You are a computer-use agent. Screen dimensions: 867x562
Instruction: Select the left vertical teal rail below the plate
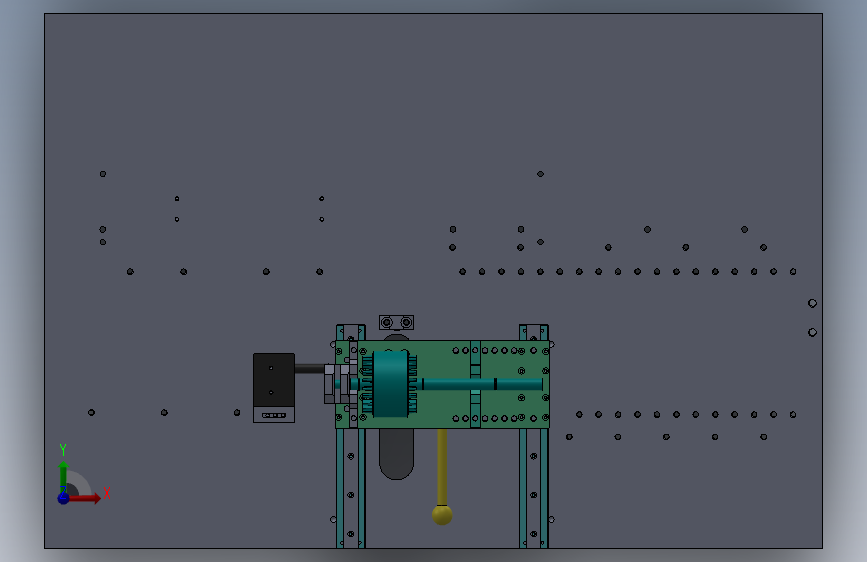[351, 488]
